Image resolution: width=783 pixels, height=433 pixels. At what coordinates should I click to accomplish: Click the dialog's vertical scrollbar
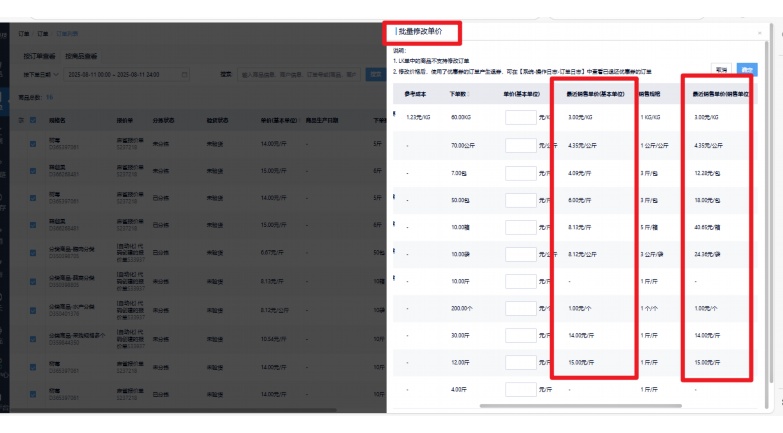[x=767, y=225]
